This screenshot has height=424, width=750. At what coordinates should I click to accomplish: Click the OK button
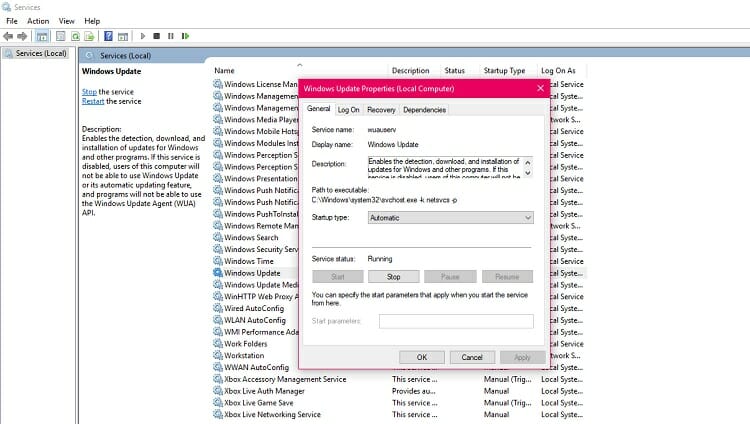(x=422, y=357)
